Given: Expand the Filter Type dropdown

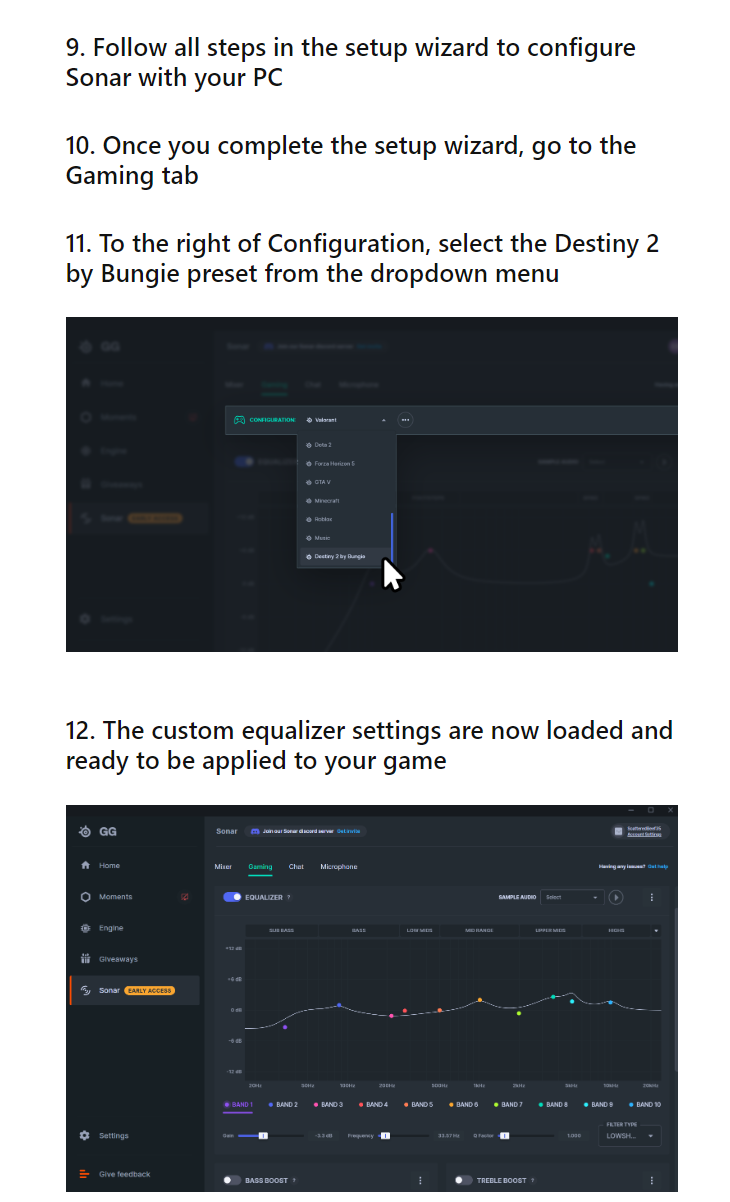Looking at the screenshot, I should click(x=630, y=1136).
